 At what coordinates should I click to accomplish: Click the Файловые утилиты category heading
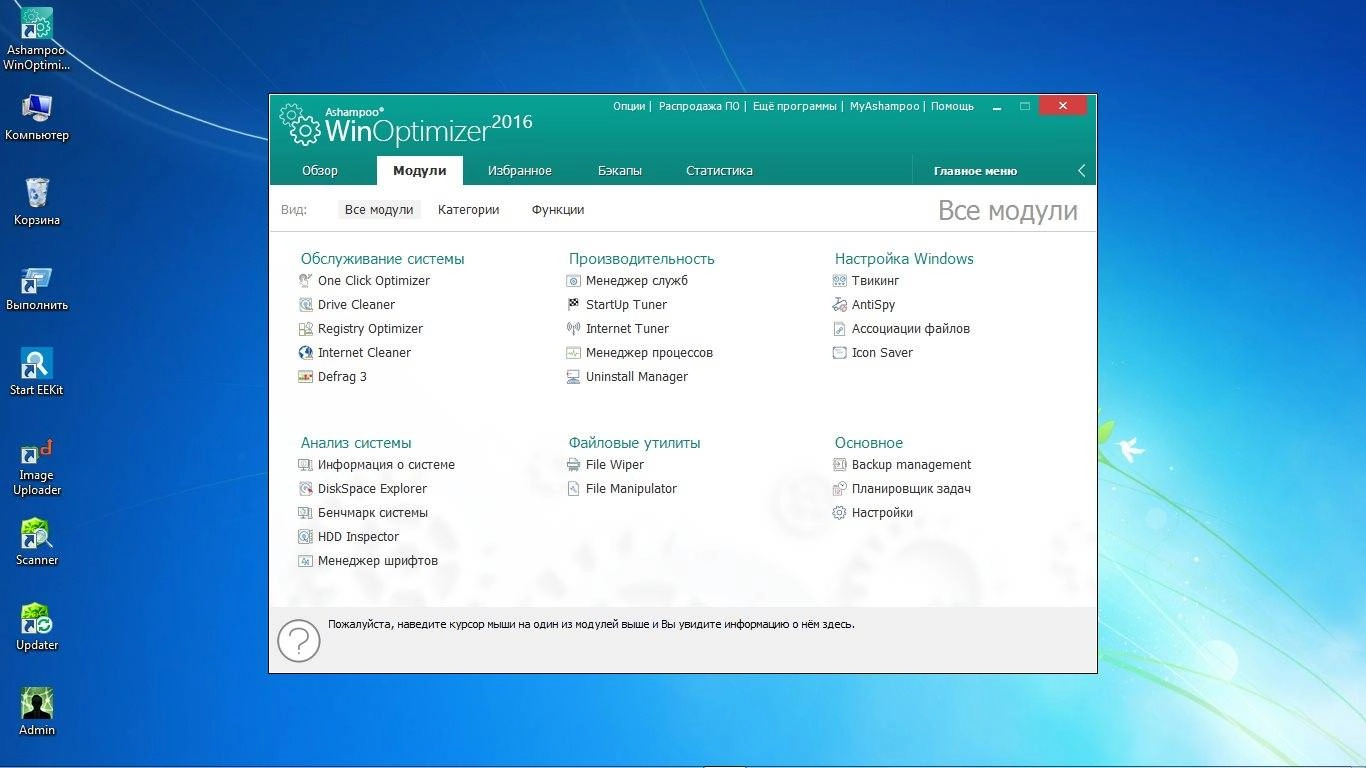click(x=635, y=443)
